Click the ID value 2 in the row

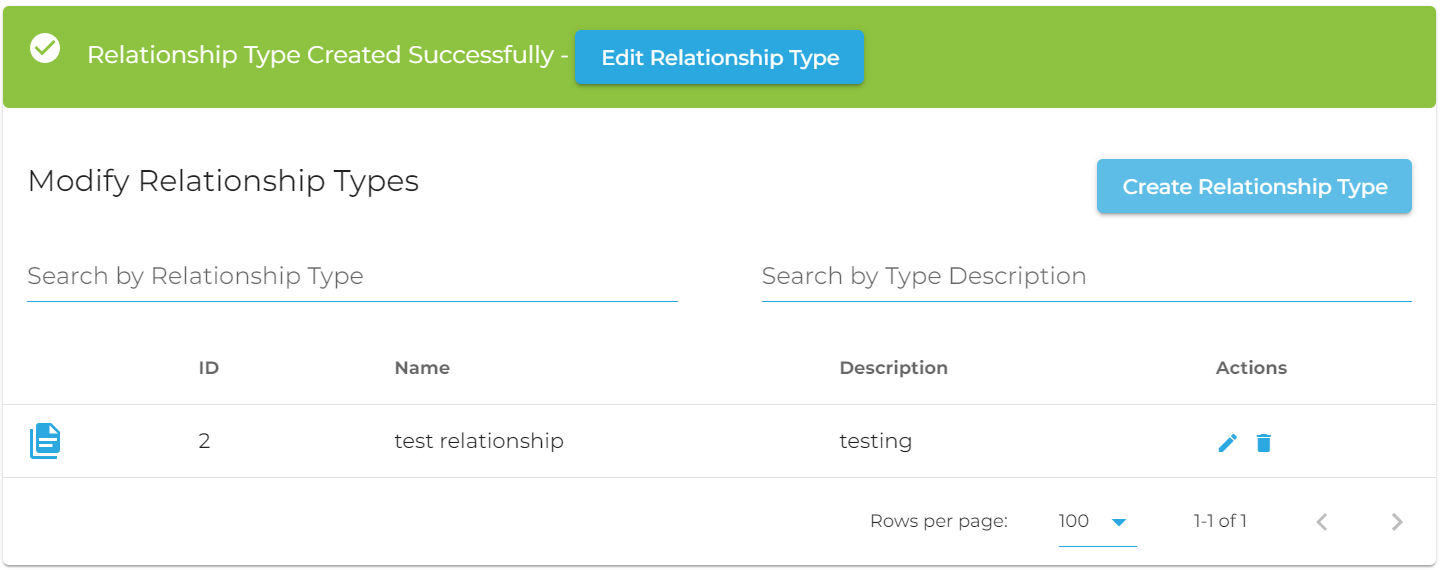point(204,441)
